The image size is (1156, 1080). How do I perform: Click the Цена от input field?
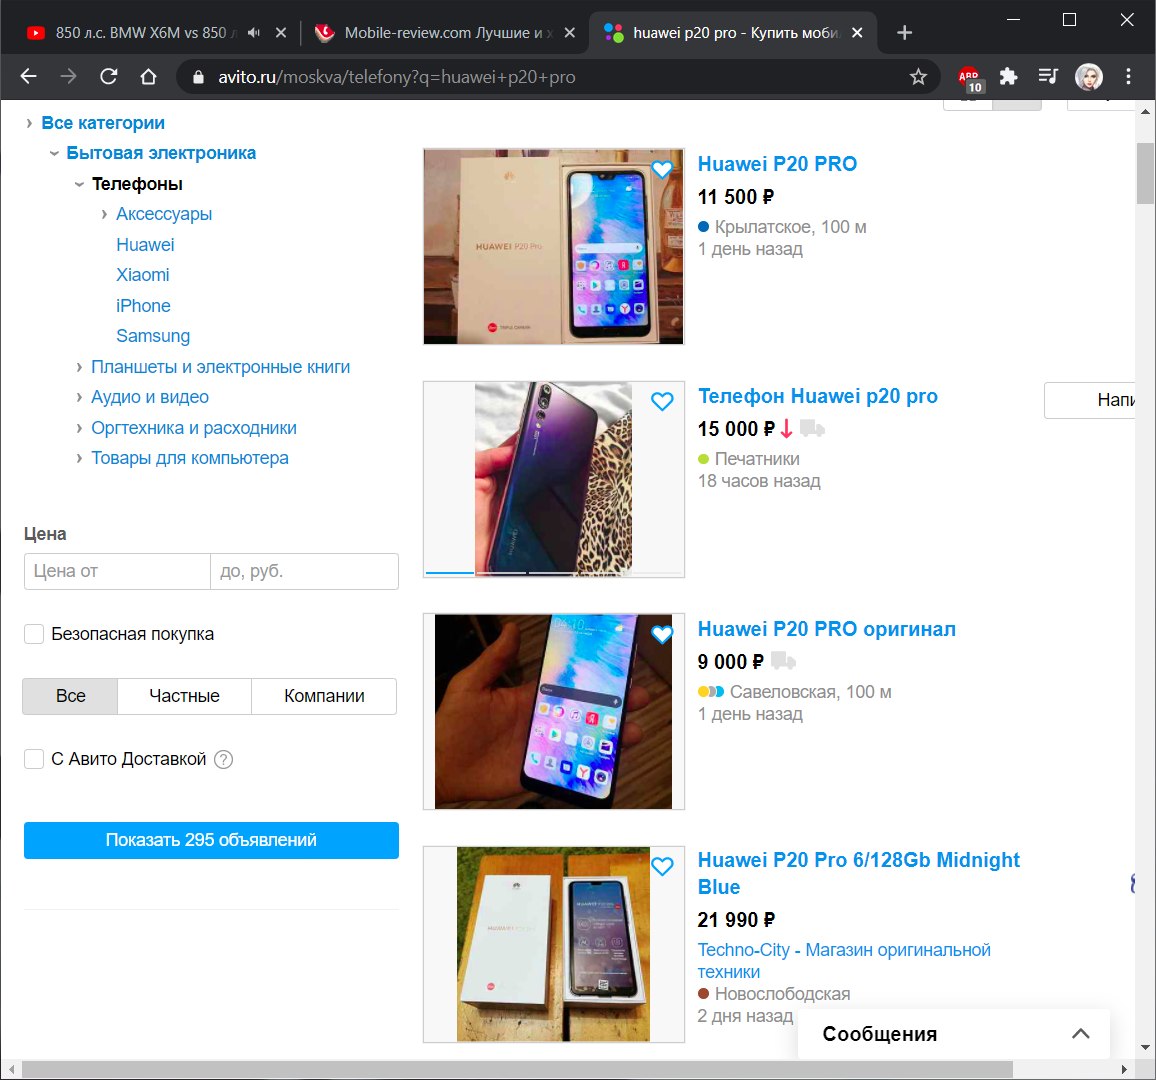coord(117,571)
